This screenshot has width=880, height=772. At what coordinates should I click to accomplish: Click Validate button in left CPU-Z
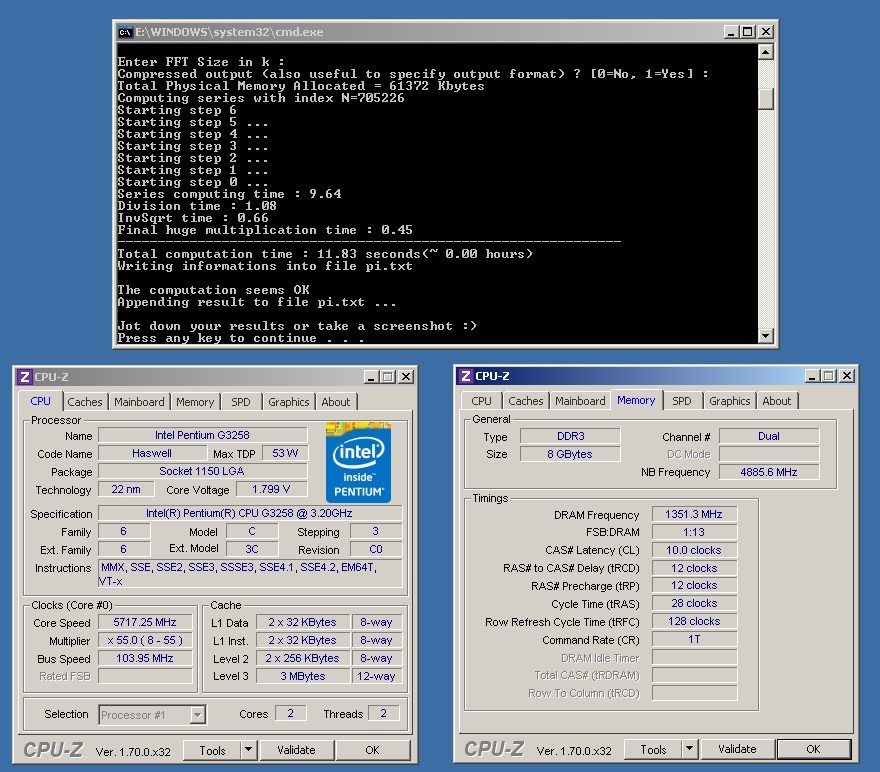tap(296, 750)
